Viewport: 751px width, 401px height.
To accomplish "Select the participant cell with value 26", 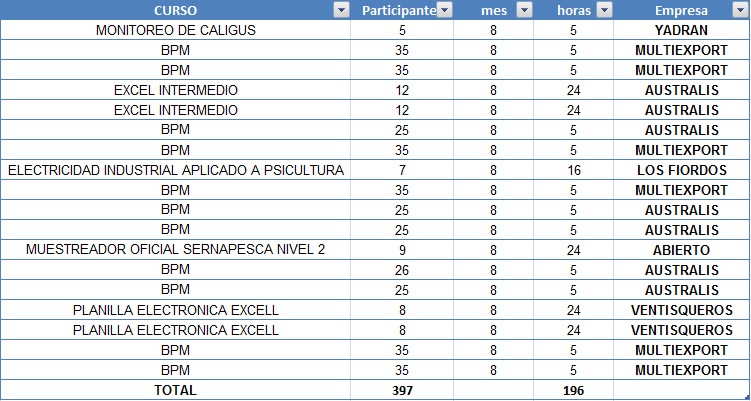I will pos(402,270).
